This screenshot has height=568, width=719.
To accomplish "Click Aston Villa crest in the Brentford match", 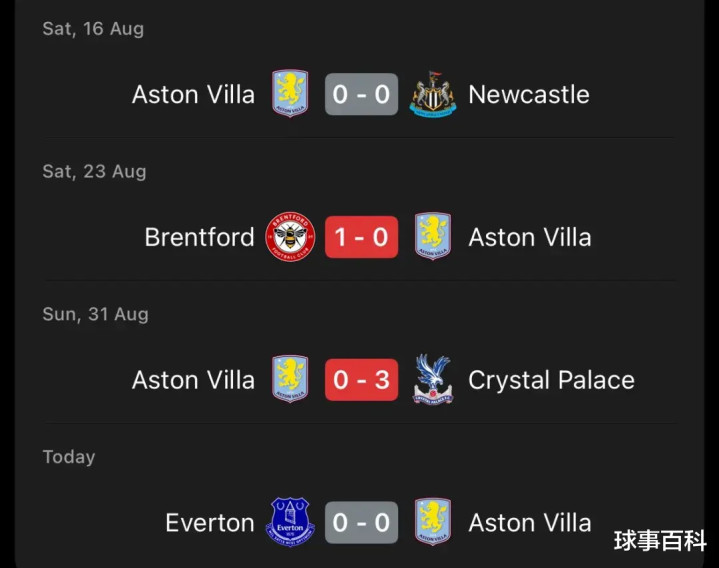I will tap(433, 237).
